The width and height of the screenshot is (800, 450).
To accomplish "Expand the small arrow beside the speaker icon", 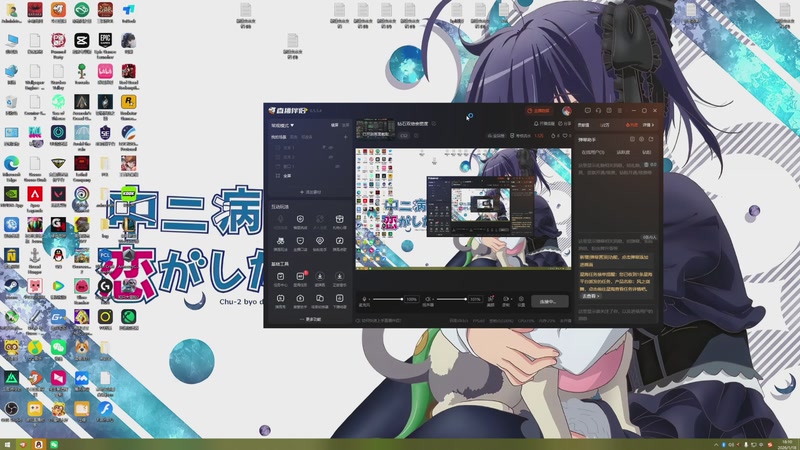I will pos(433,299).
